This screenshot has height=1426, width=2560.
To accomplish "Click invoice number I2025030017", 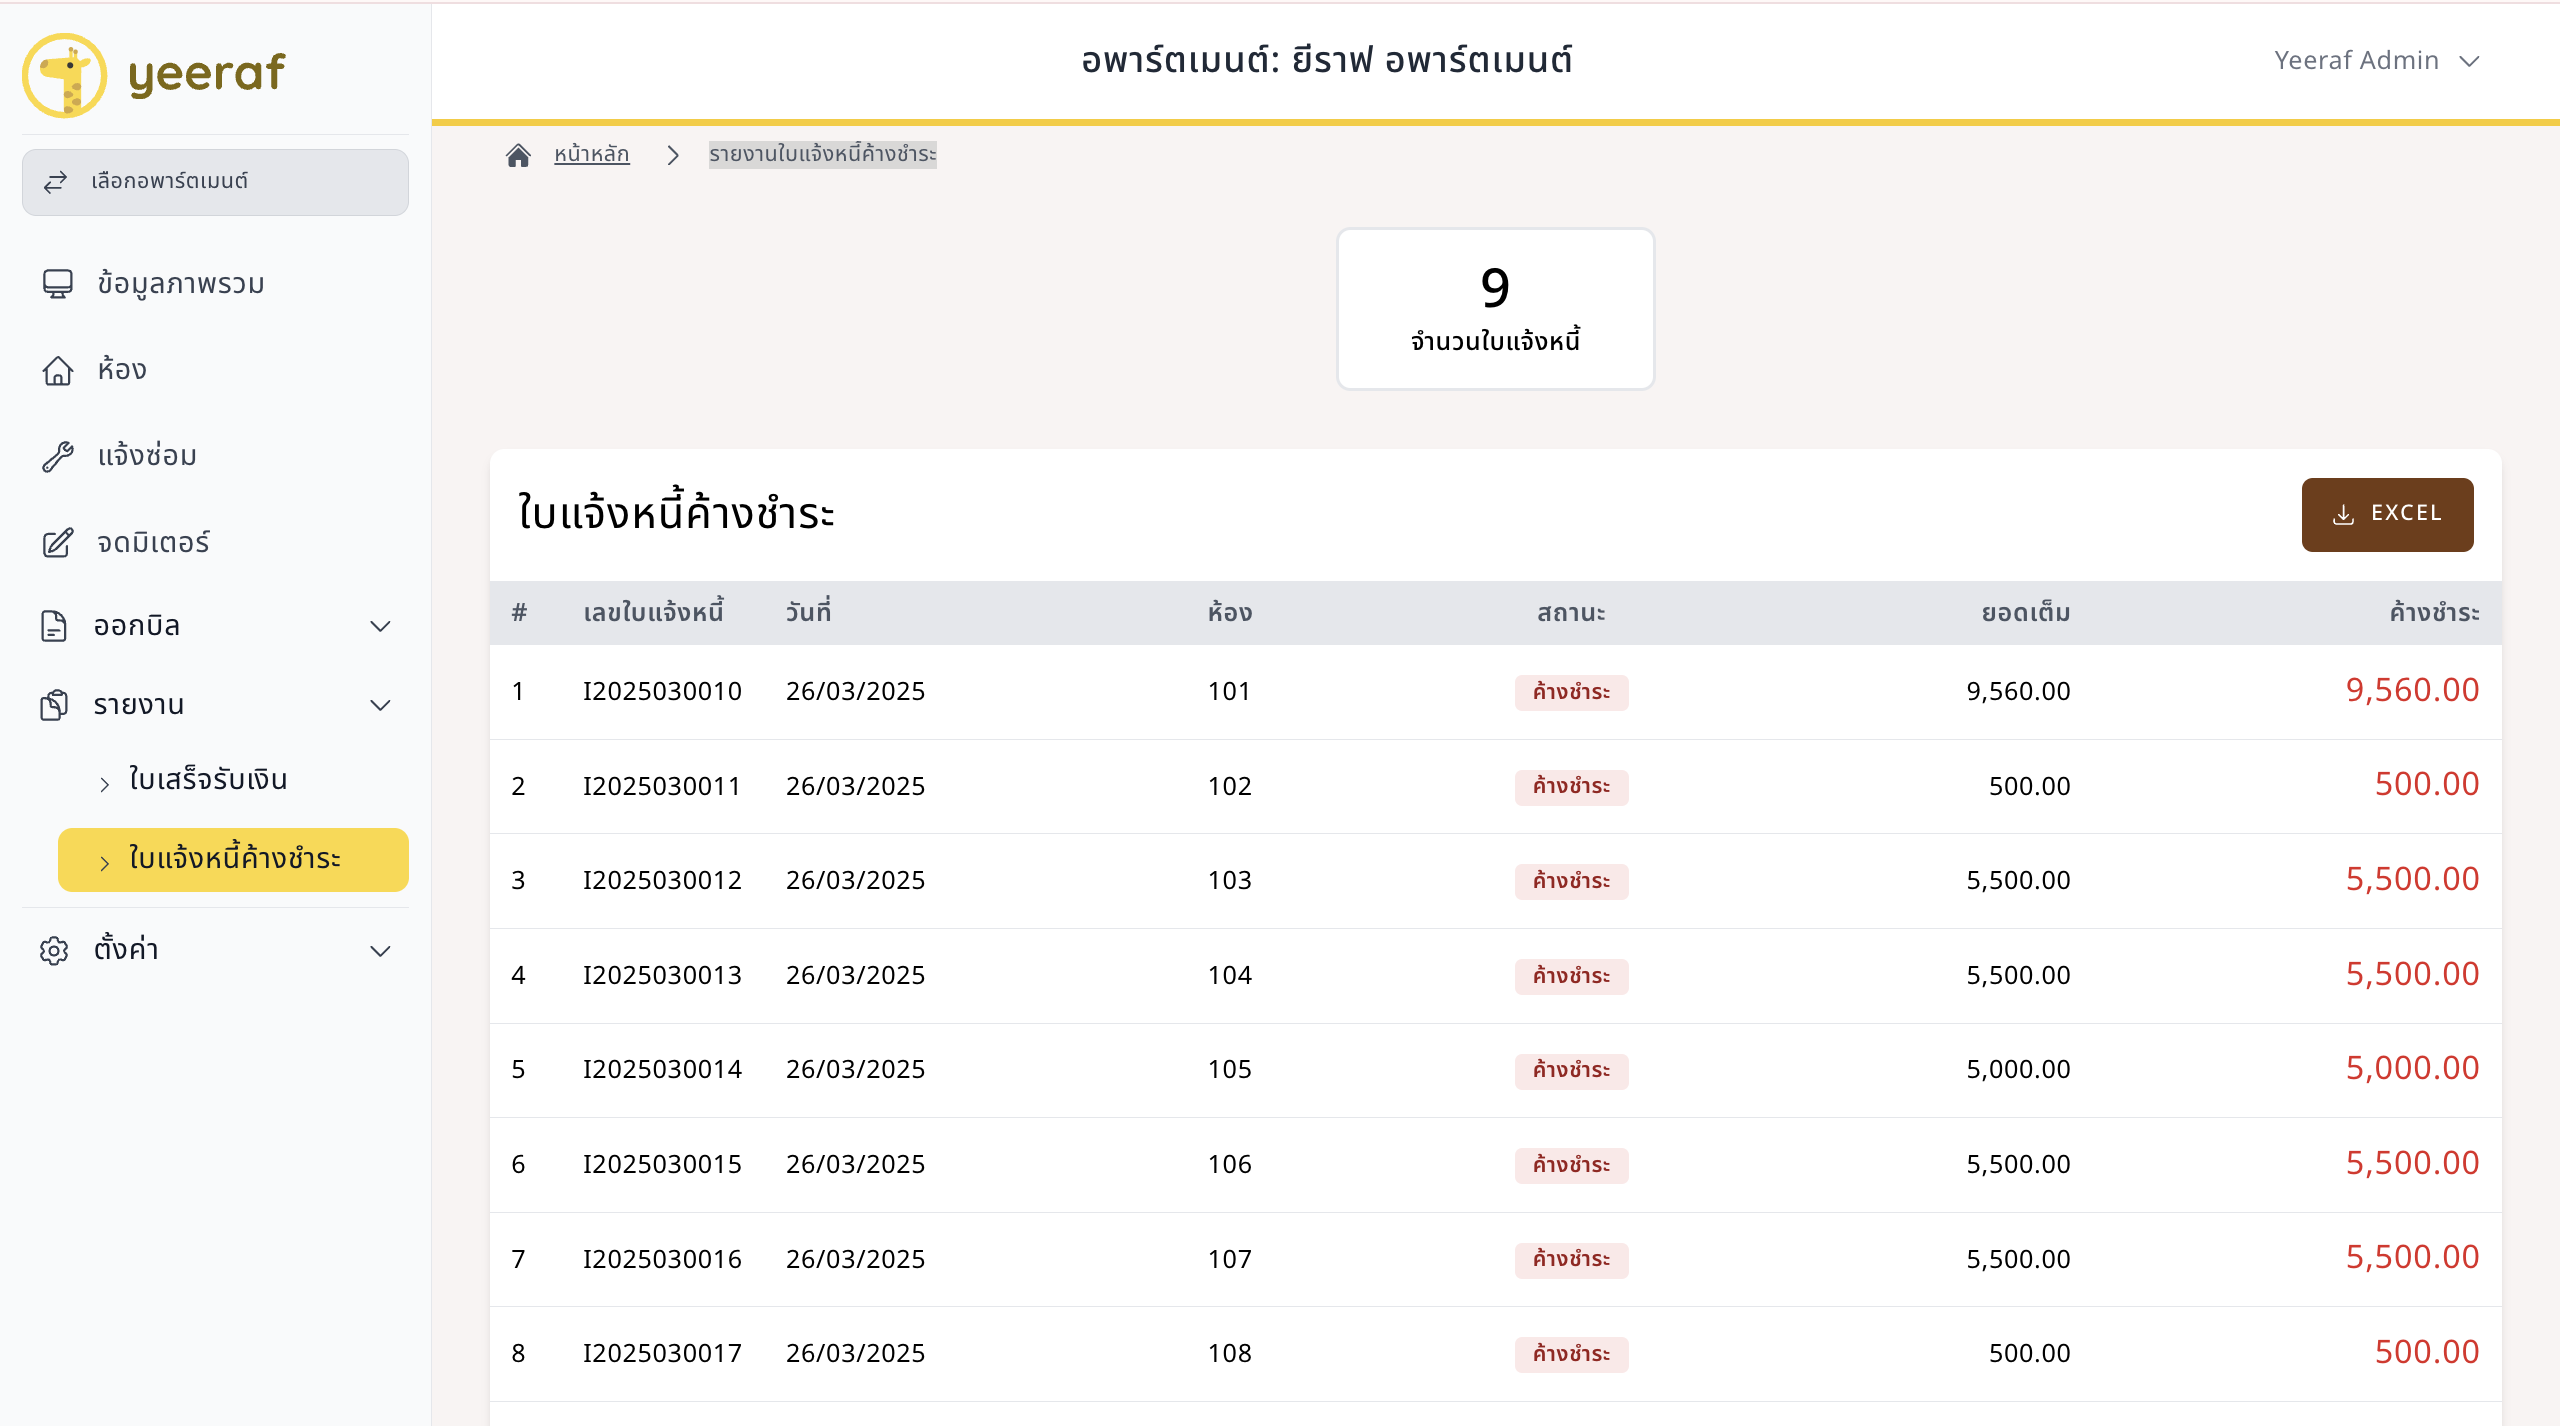I will click(x=662, y=1353).
